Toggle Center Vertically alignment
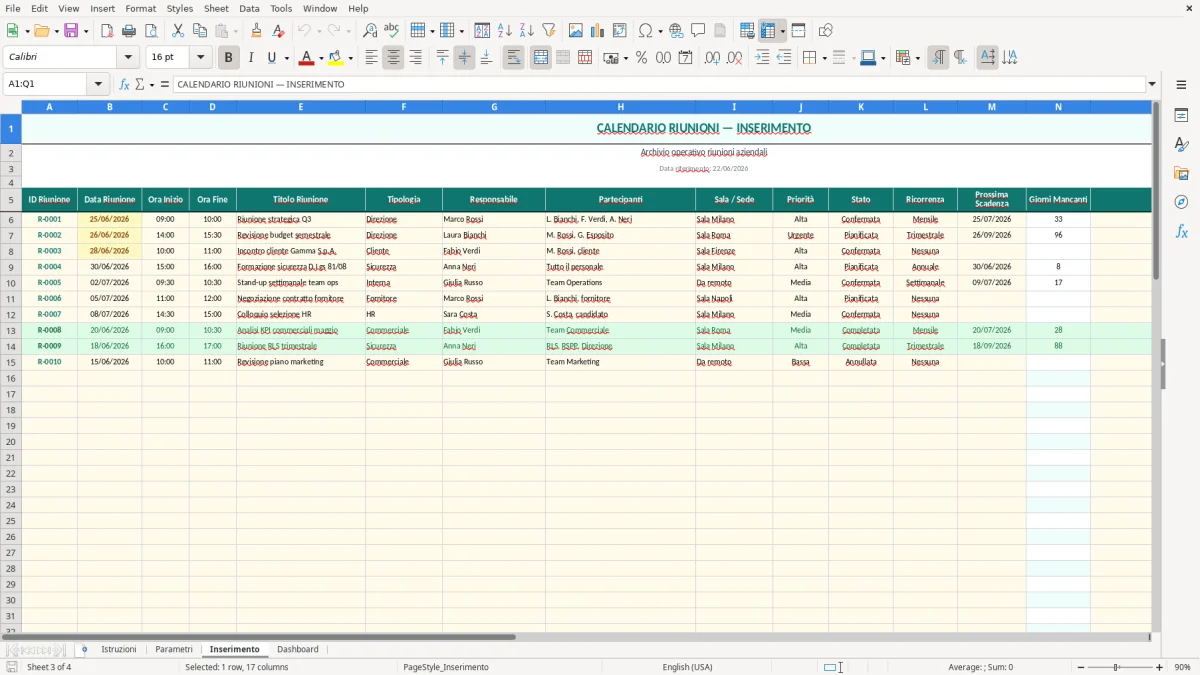This screenshot has width=1200, height=675. tap(464, 58)
